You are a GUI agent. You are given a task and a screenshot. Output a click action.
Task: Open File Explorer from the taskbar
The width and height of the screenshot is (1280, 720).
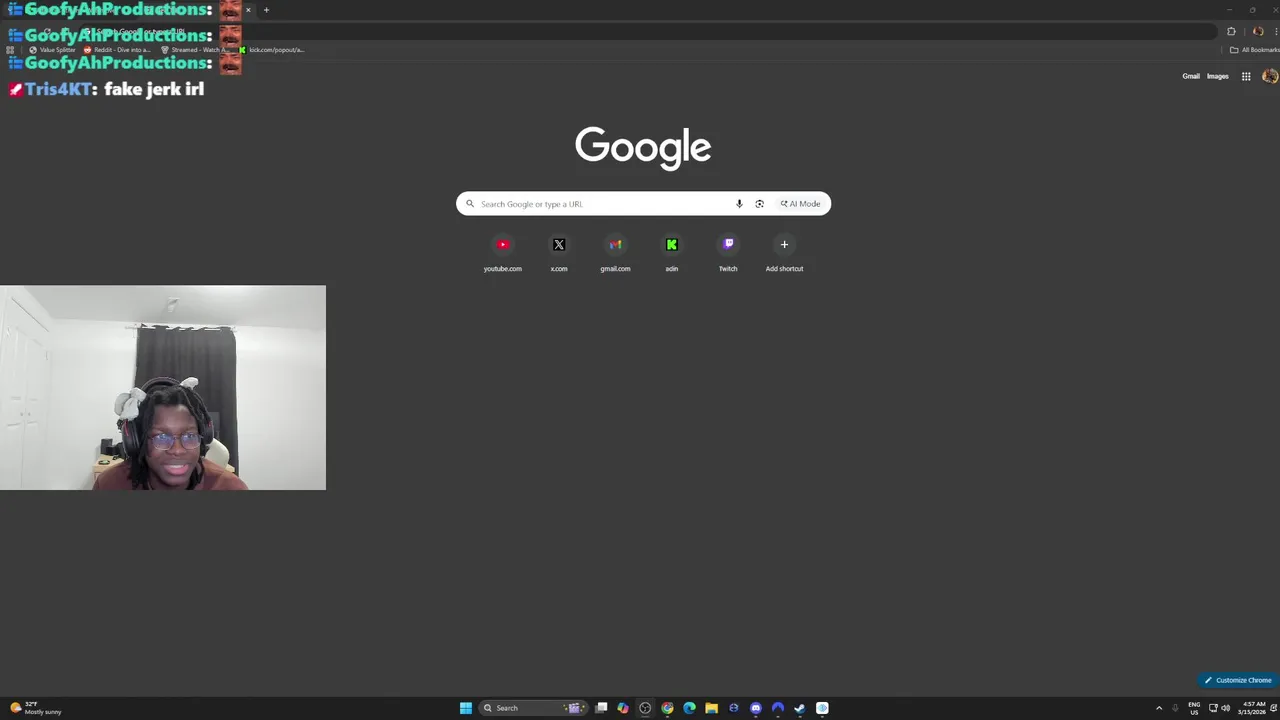pos(711,708)
